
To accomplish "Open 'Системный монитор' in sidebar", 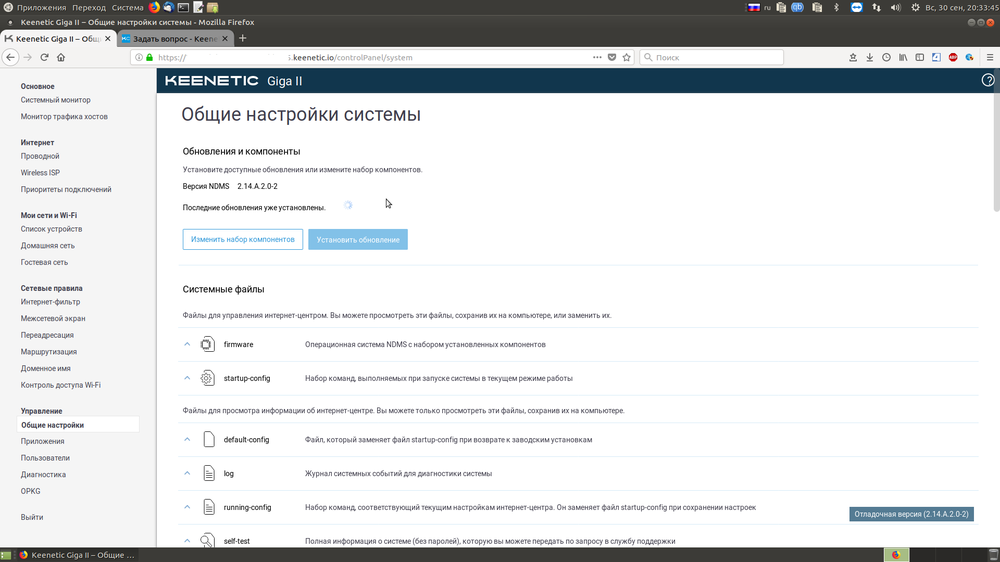I will pos(55,100).
